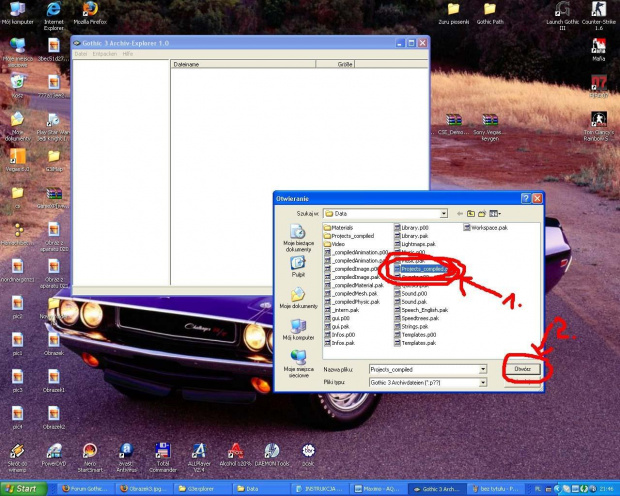
Task: Expand the Nazwa pliku dropdown arrow
Action: pyautogui.click(x=483, y=369)
